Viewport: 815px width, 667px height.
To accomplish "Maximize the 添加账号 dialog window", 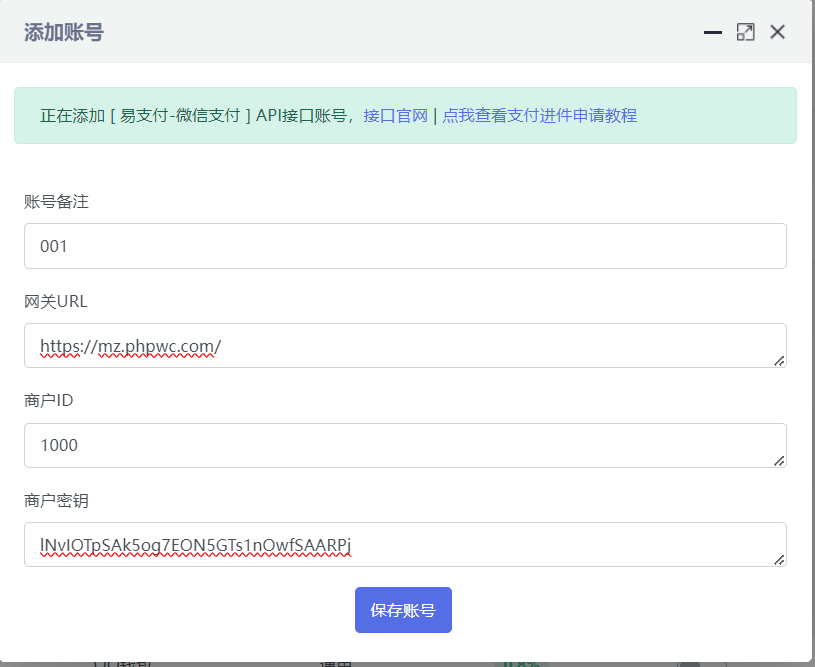I will pyautogui.click(x=745, y=32).
